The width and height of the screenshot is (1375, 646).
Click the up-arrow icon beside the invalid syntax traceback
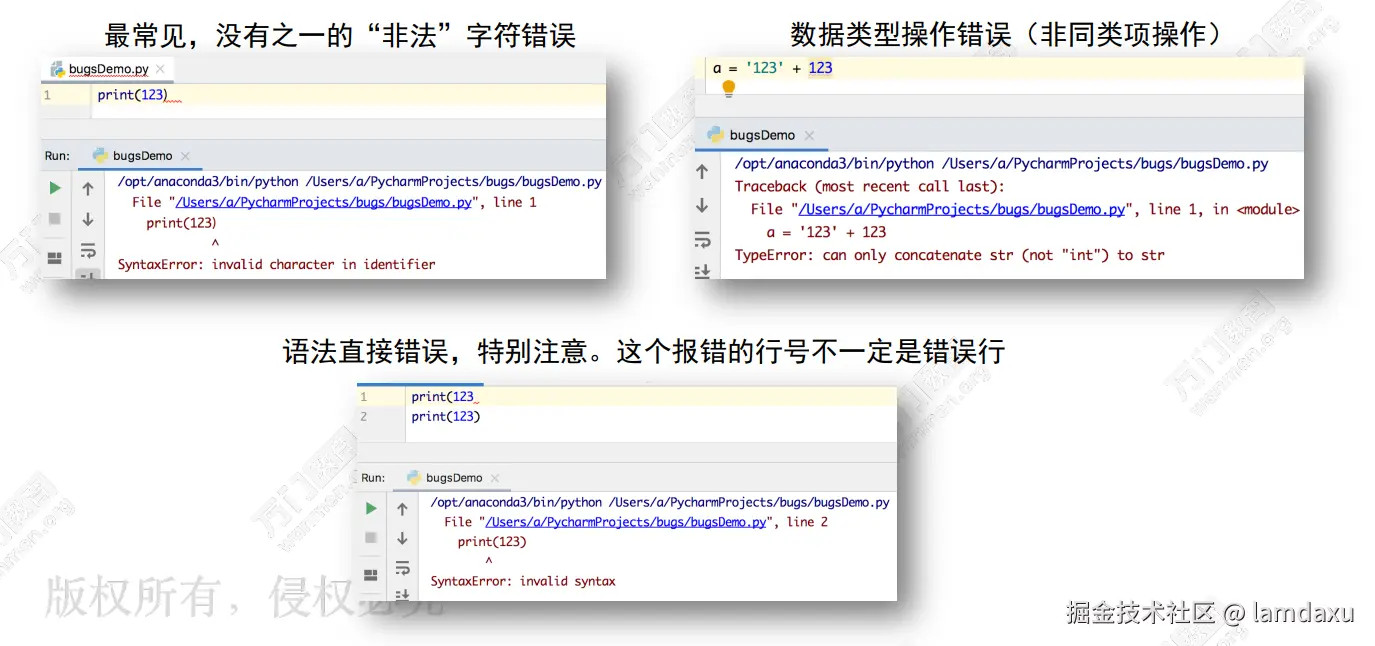(402, 509)
